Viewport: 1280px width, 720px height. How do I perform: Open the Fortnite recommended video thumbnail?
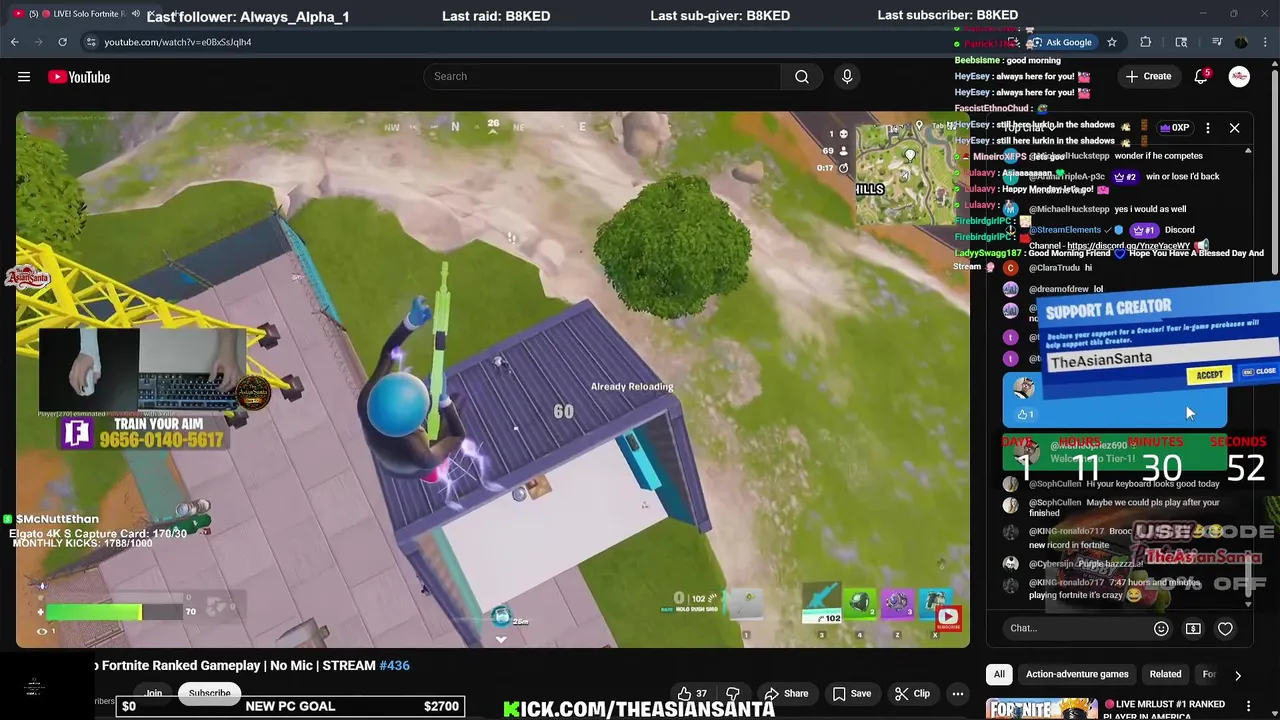(1041, 709)
